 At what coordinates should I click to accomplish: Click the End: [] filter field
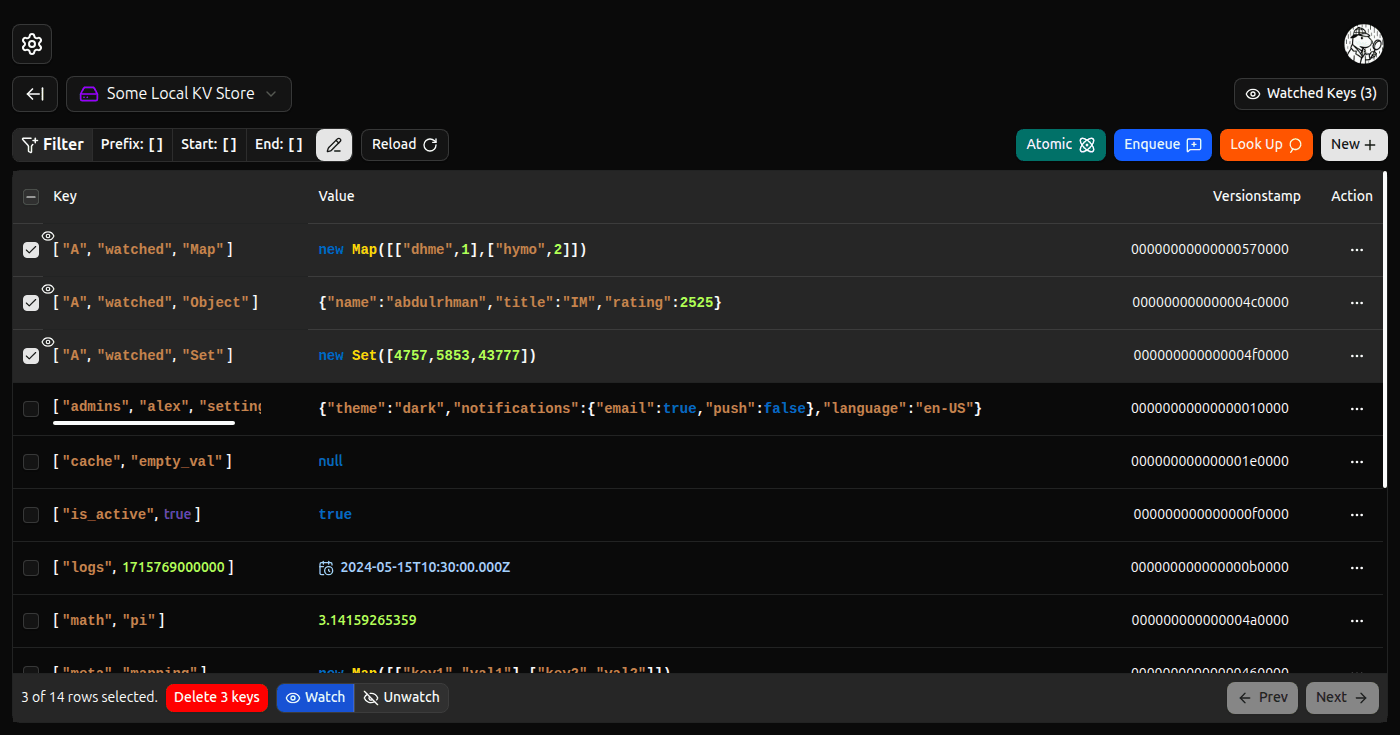(279, 144)
